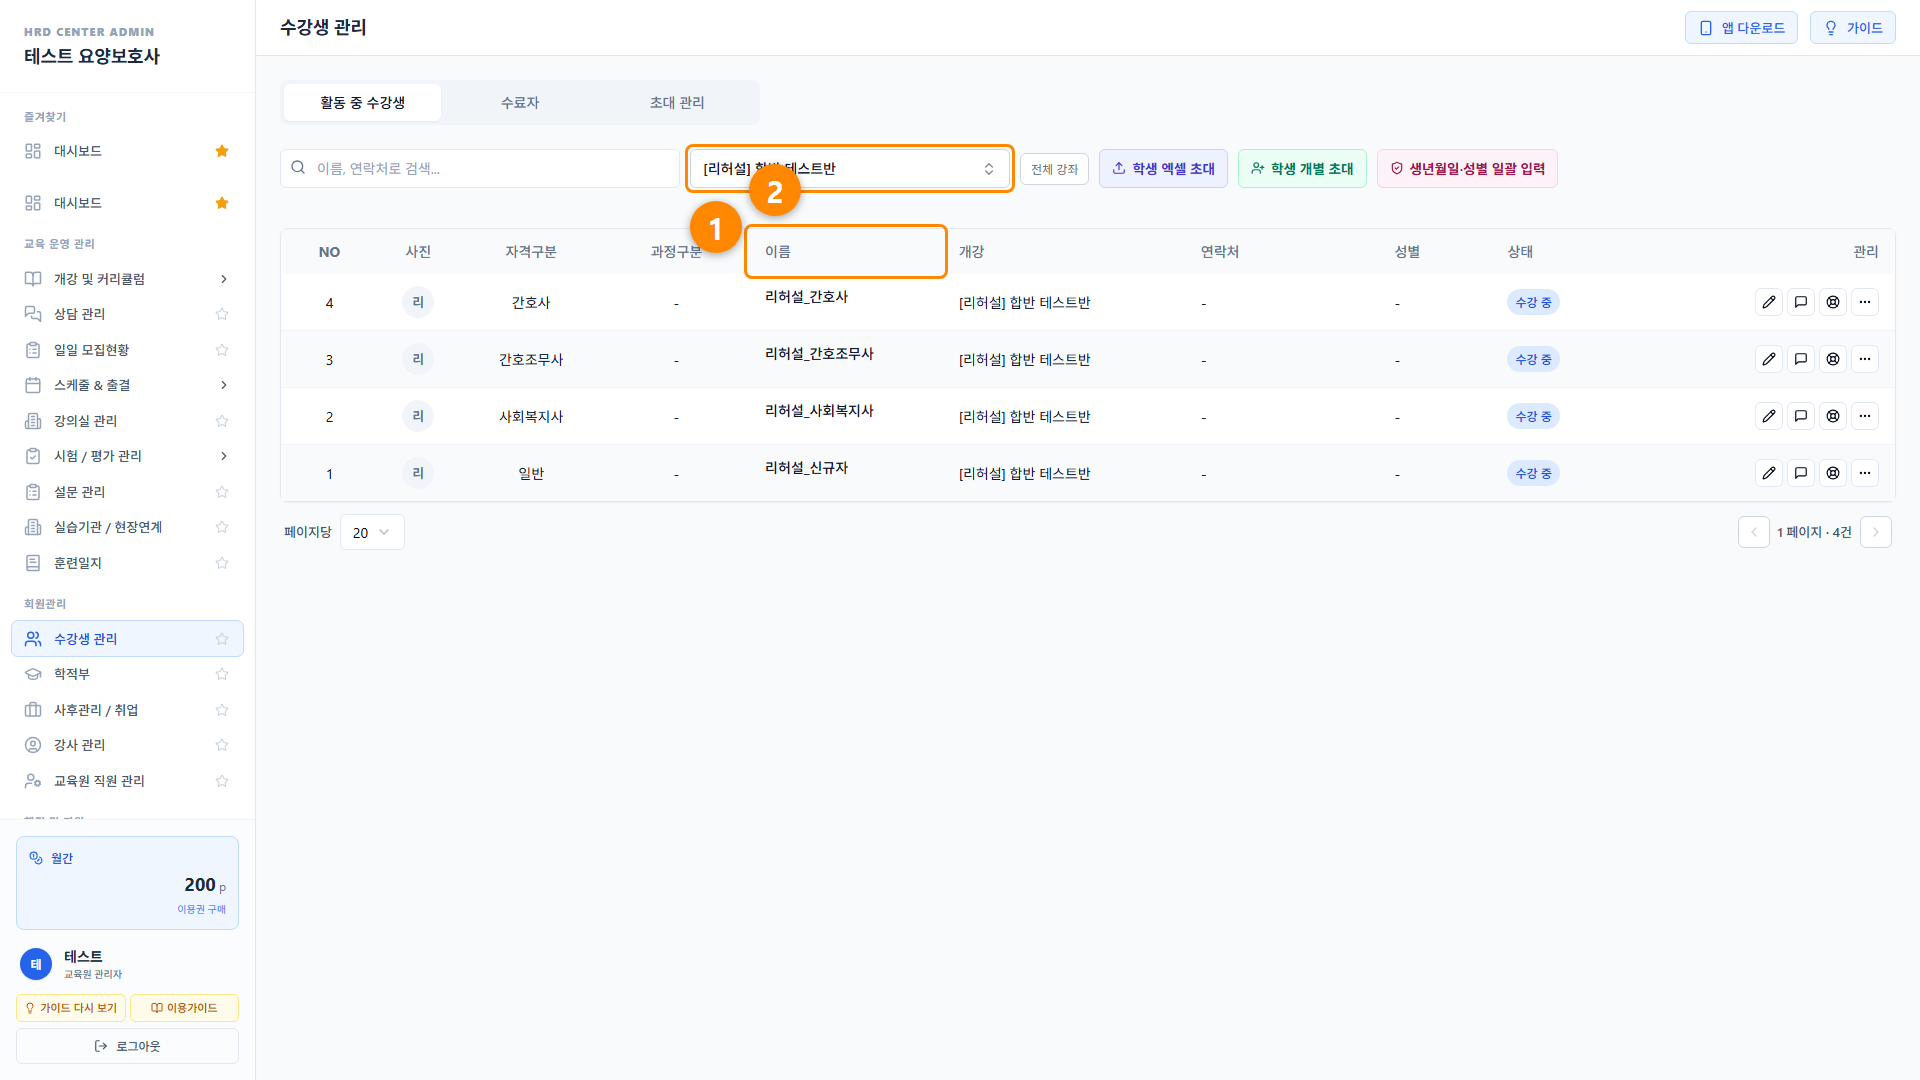Toggle favorite star for 강의실 관리
The height and width of the screenshot is (1080, 1920).
222,421
